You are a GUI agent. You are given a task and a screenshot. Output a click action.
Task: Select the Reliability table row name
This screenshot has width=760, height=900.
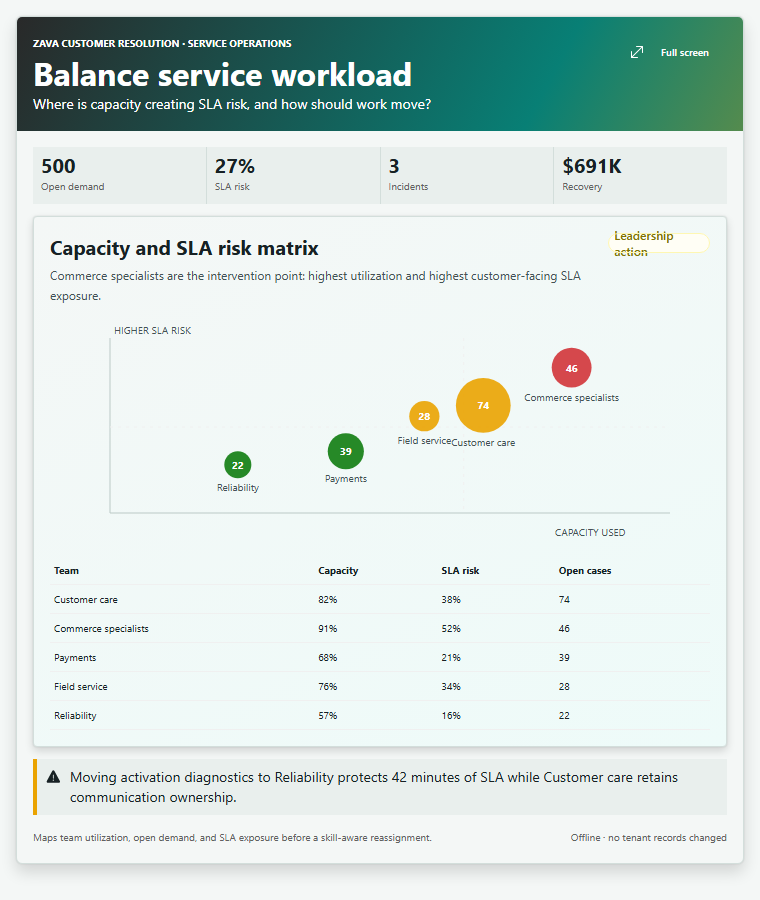[x=75, y=715]
